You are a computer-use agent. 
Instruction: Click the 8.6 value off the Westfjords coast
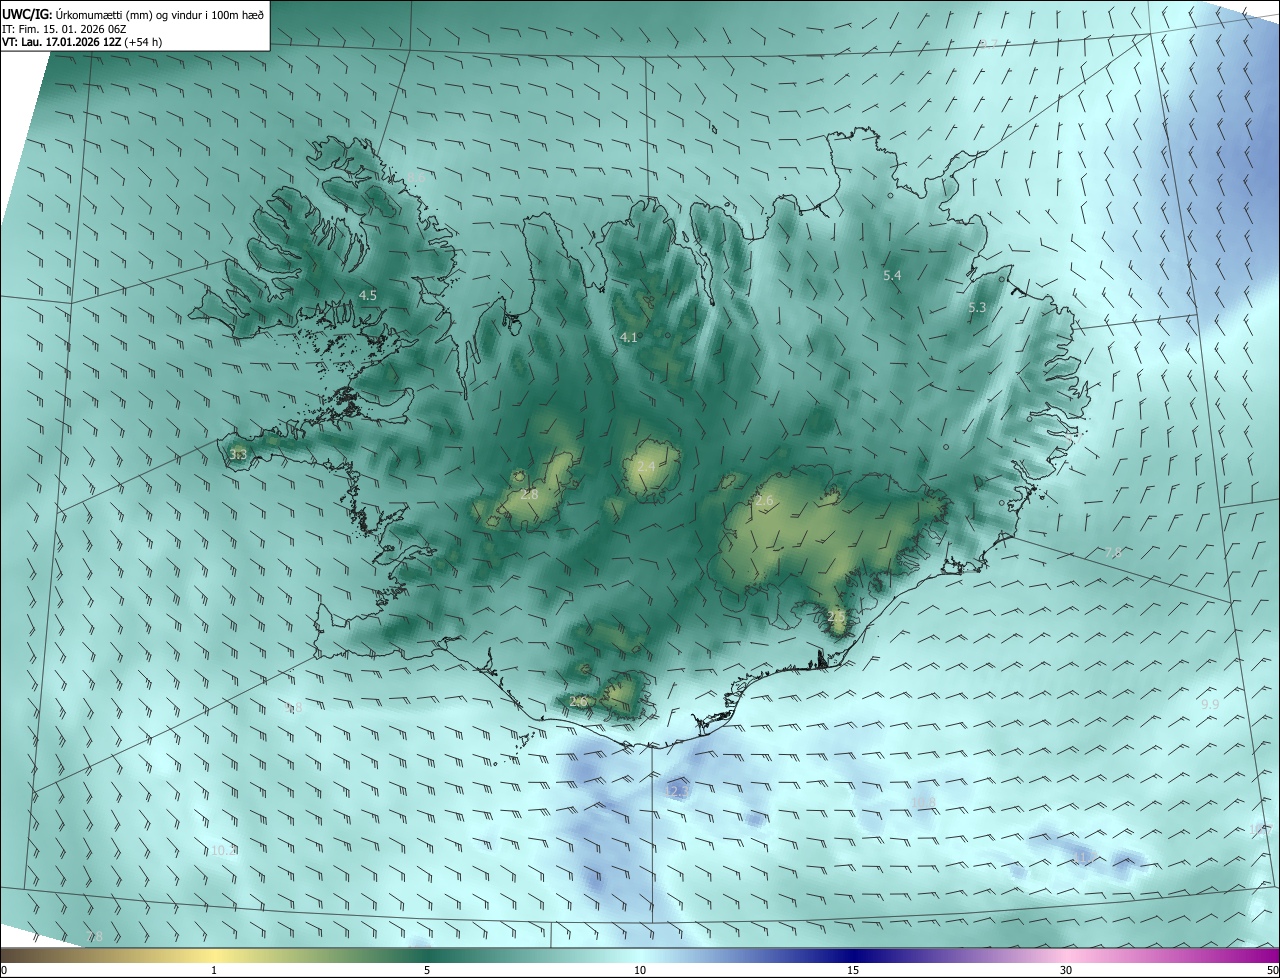pyautogui.click(x=416, y=178)
